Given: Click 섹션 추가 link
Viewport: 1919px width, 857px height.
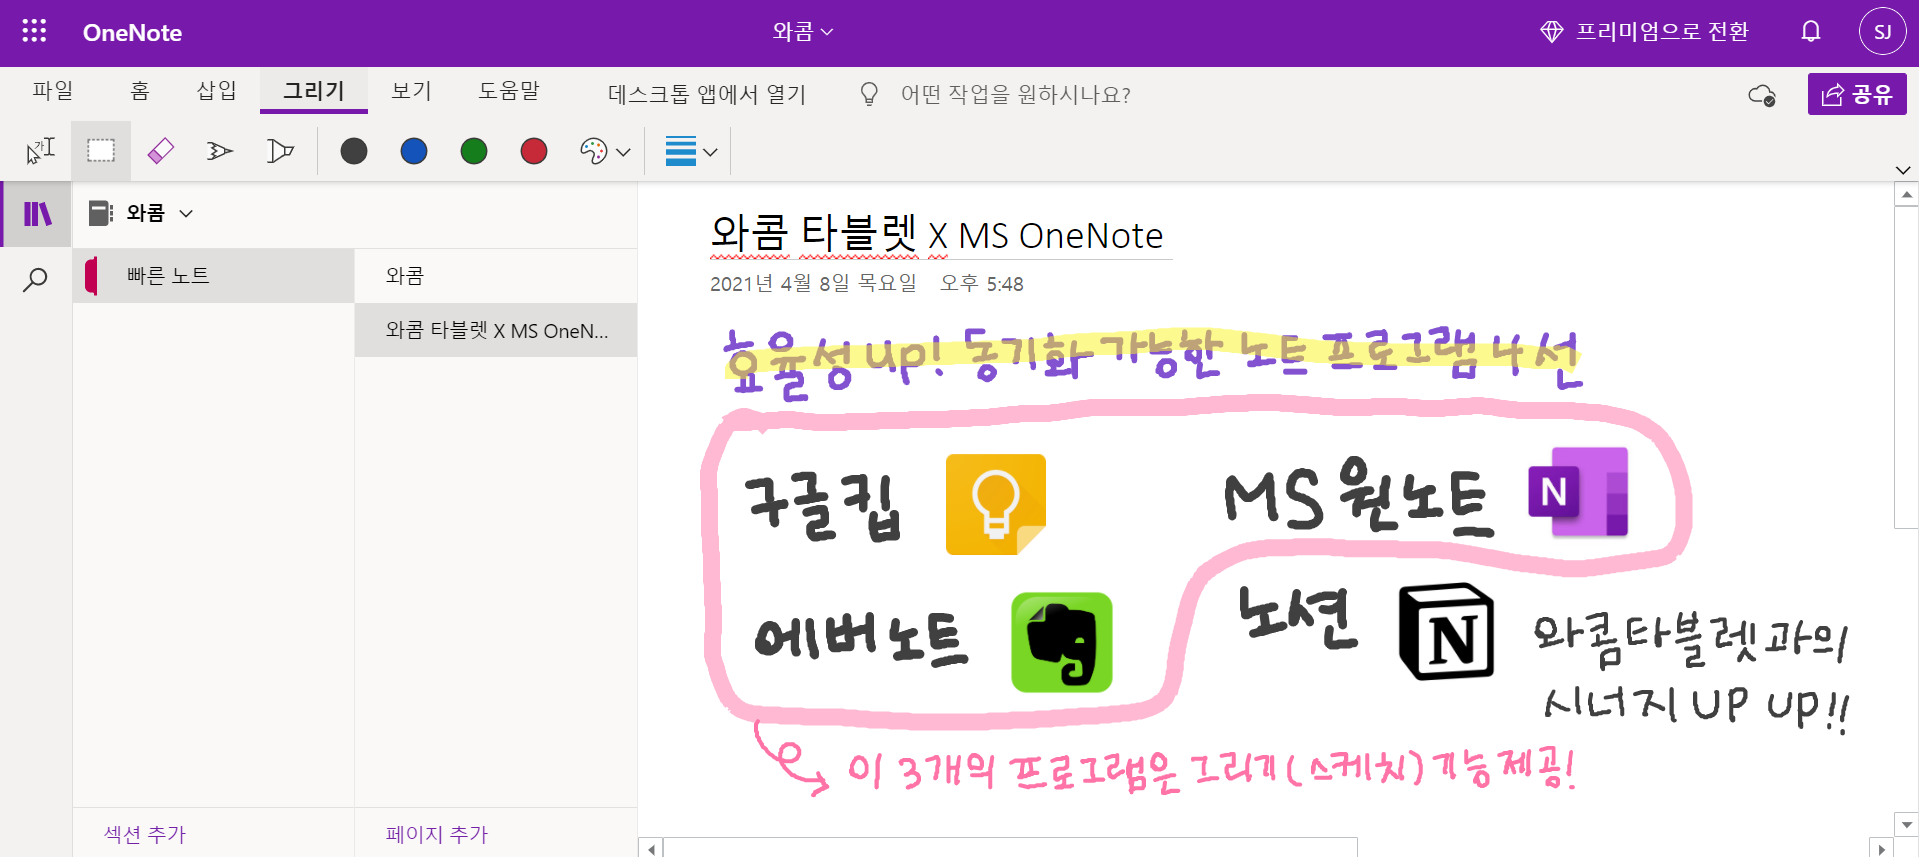Looking at the screenshot, I should 145,834.
